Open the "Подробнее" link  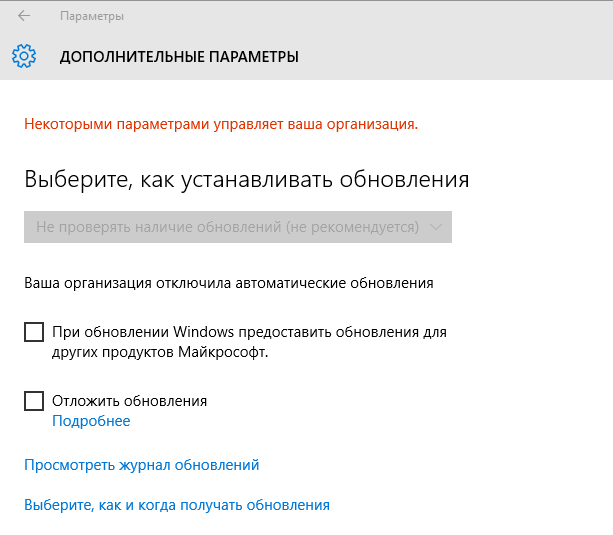[x=91, y=421]
